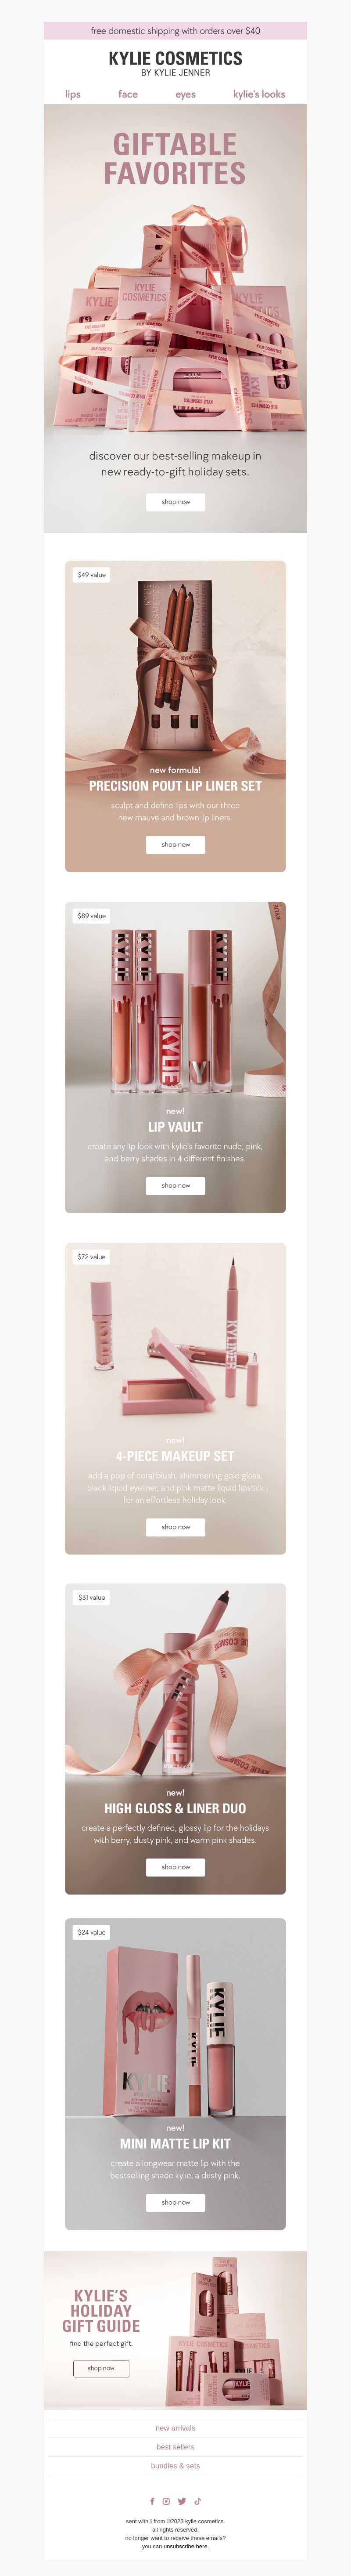Viewport: 351px width, 2576px height.
Task: Shop now for Precision Pout Lip Liner Set
Action: coord(176,845)
